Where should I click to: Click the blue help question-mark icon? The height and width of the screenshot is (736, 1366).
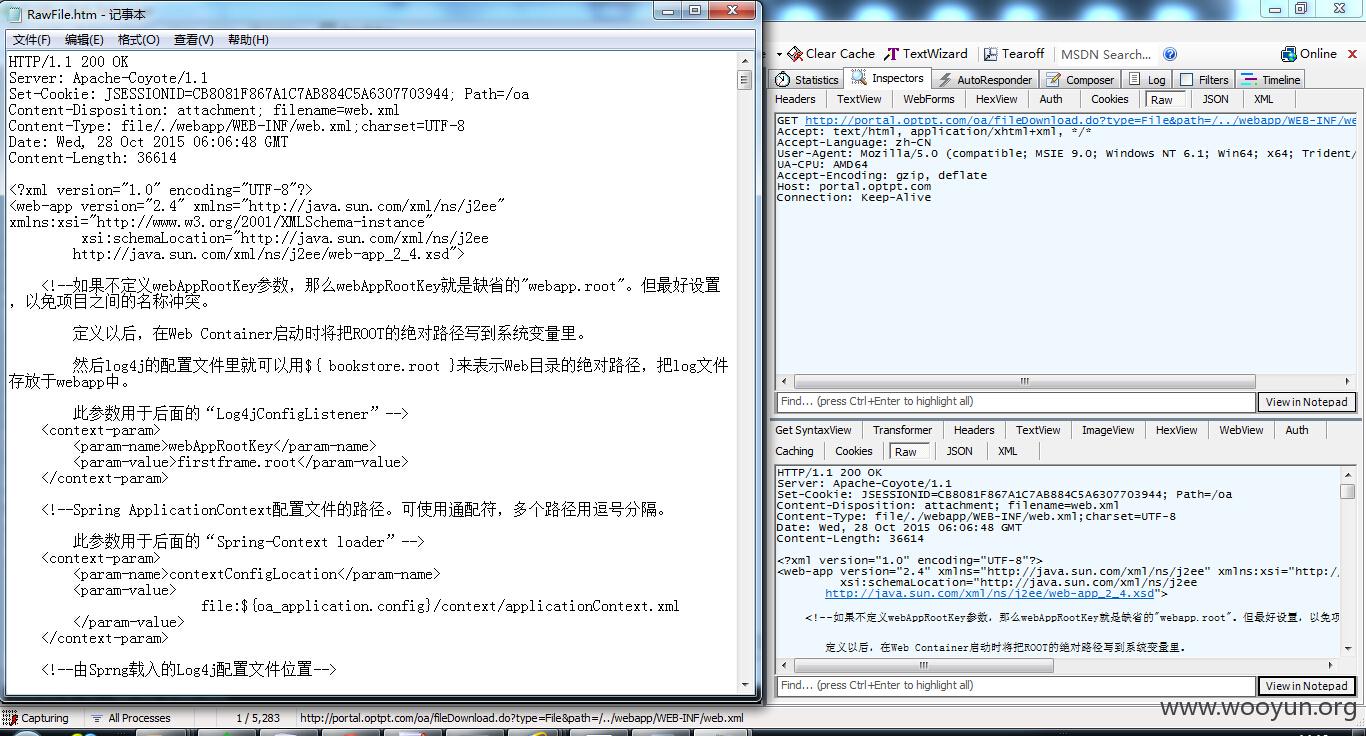click(x=1170, y=54)
